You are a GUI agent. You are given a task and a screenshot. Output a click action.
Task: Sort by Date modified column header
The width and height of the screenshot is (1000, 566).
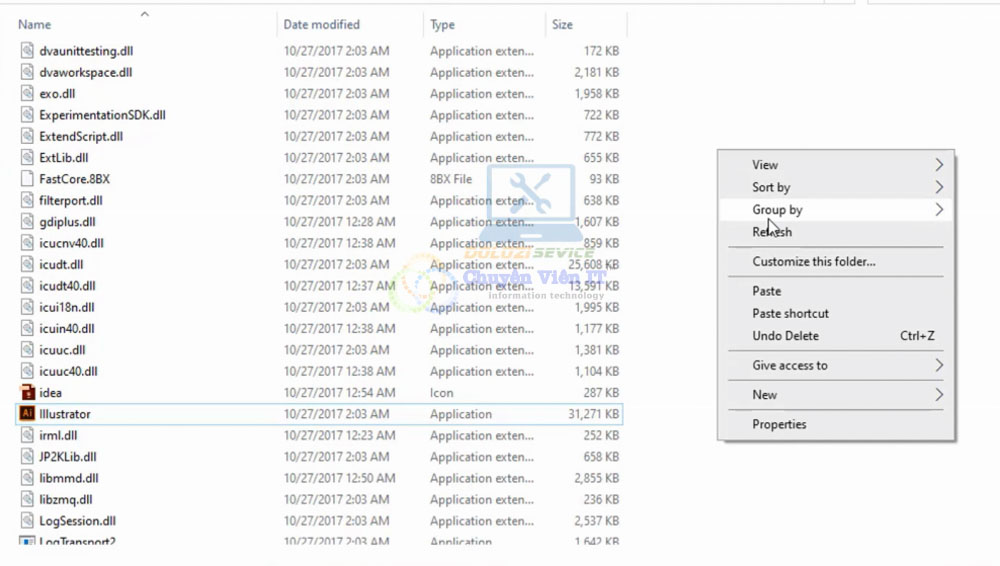pyautogui.click(x=321, y=25)
